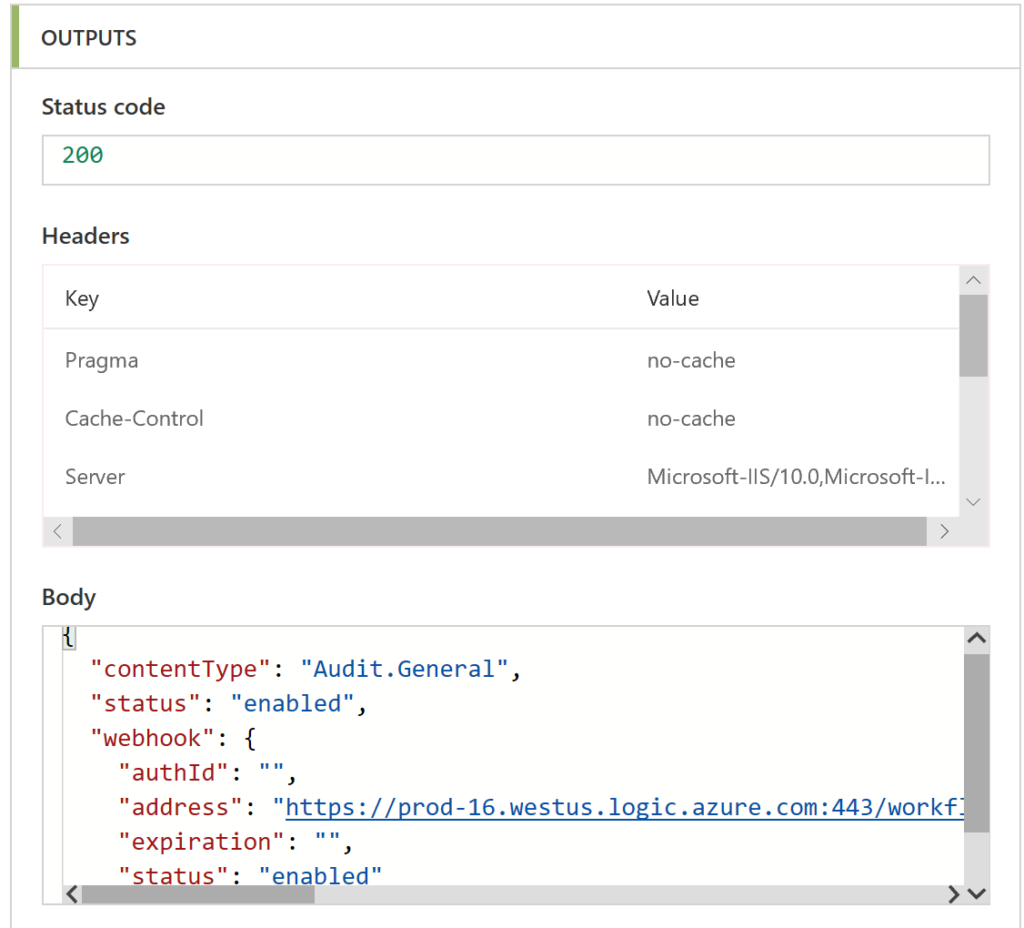Click the Body panel scroll down arrow
Image resolution: width=1024 pixels, height=928 pixels.
977,893
